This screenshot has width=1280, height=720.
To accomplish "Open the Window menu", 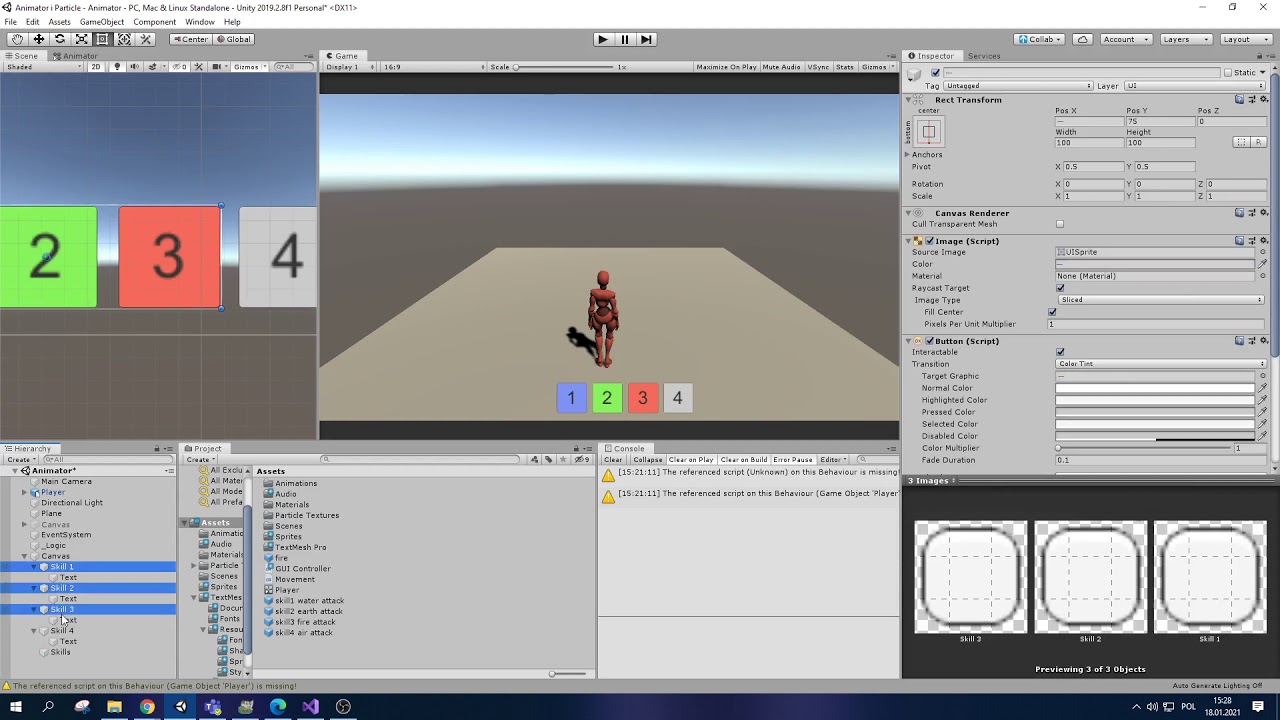I will (199, 22).
